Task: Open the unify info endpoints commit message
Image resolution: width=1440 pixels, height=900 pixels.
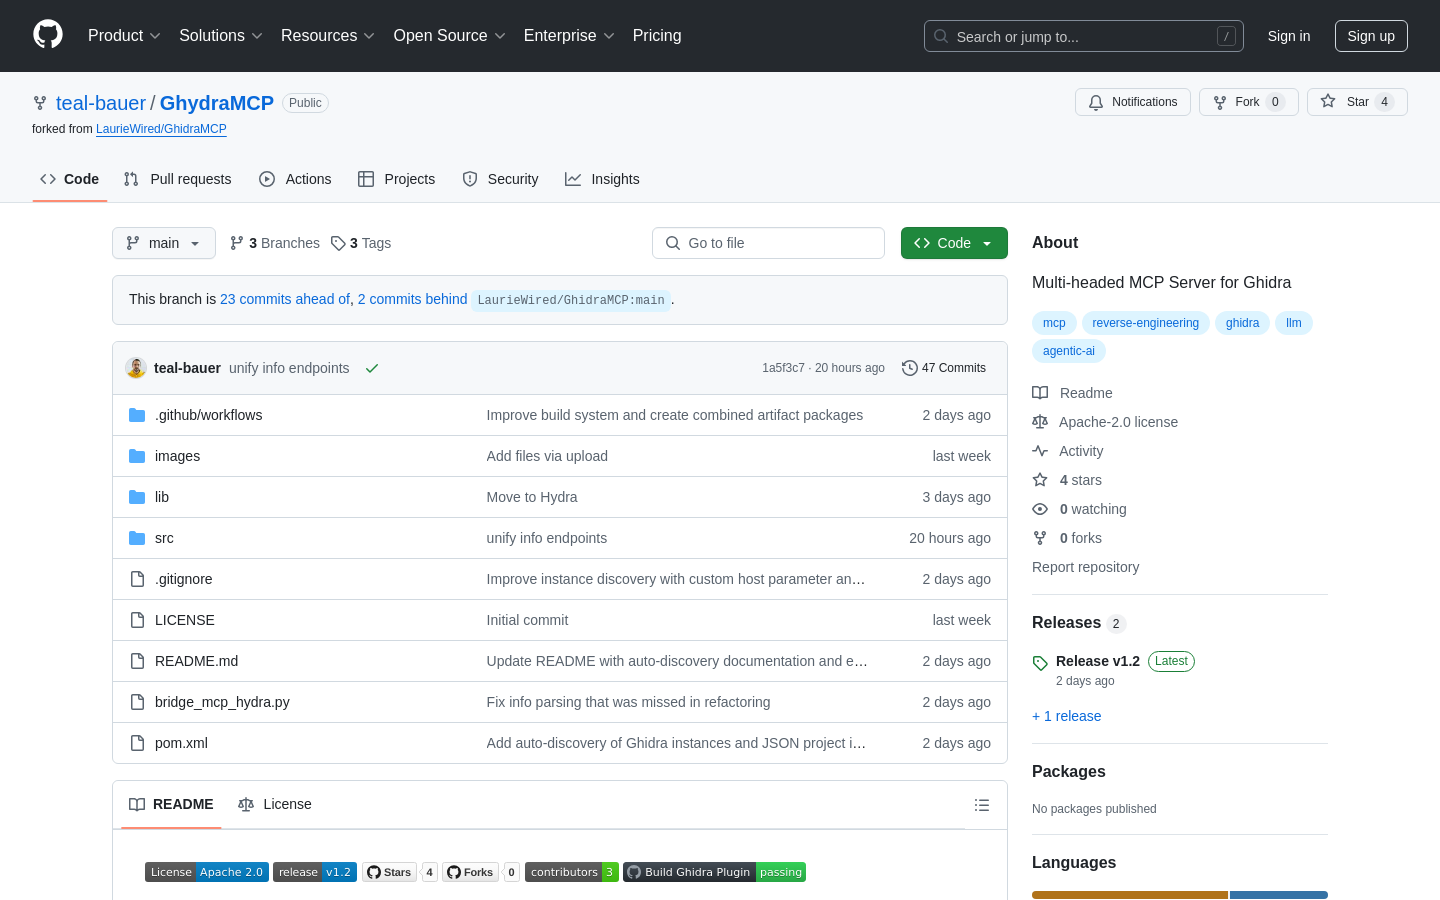Action: (x=289, y=368)
